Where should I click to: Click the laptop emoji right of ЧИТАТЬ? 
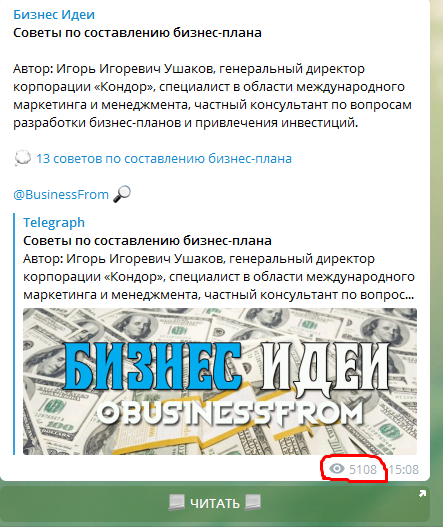[253, 503]
